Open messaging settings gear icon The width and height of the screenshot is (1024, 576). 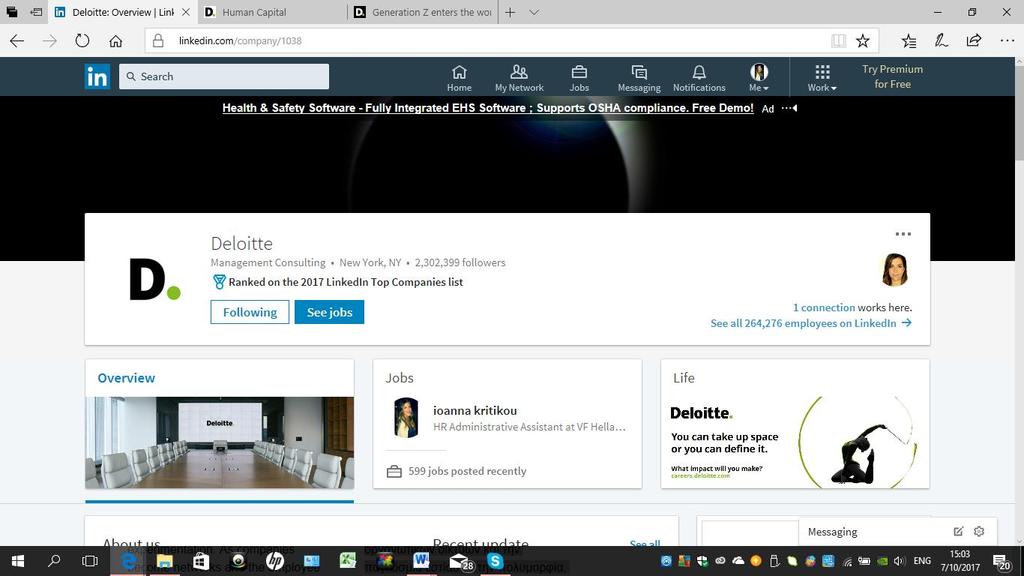click(979, 532)
